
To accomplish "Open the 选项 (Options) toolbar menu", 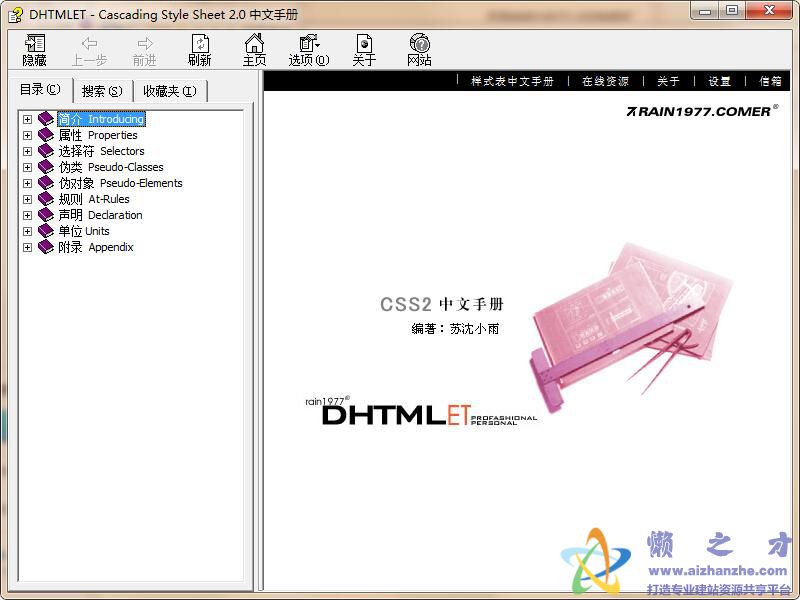I will click(309, 50).
